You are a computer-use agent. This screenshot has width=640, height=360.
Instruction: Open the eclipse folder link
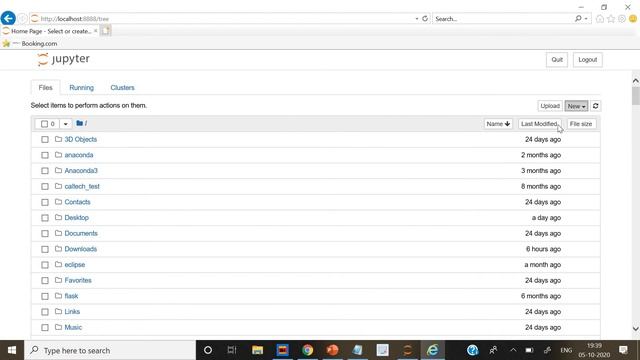tap(75, 264)
